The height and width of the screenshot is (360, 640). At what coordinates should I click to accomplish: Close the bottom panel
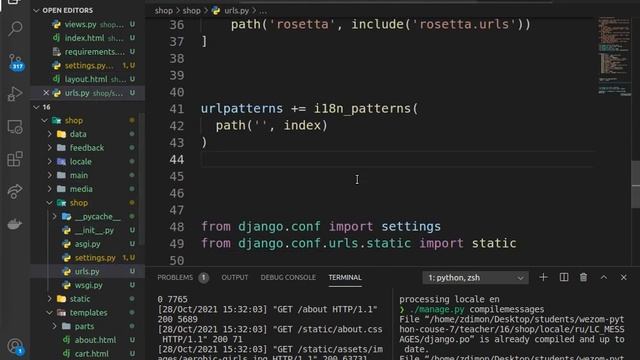point(624,278)
